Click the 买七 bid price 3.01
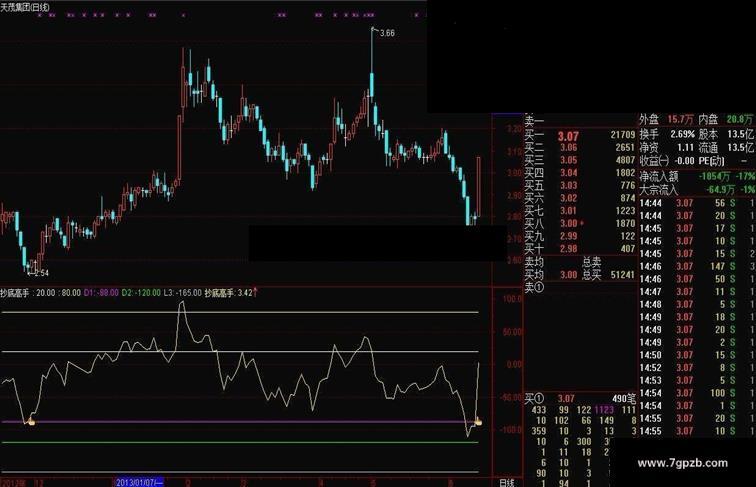This screenshot has height=487, width=756. [569, 210]
